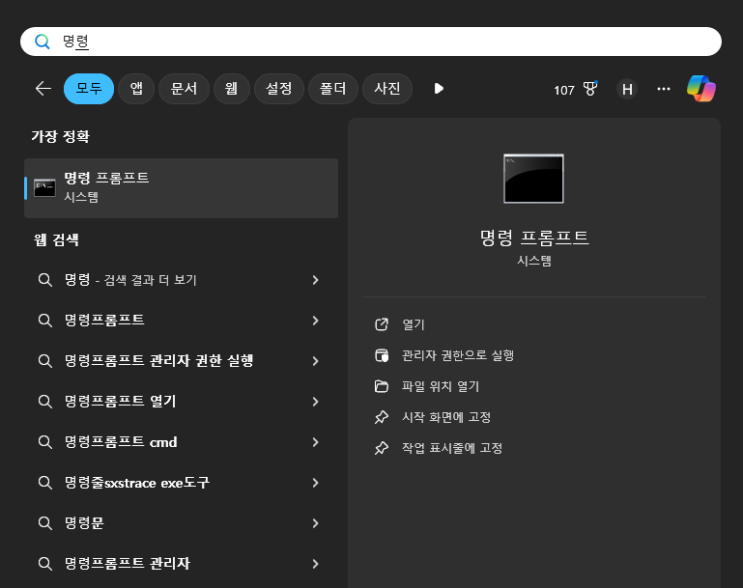Click search icon beside 명령프롬프트 관리자 suggestion
Image resolution: width=743 pixels, height=588 pixels.
[x=45, y=564]
